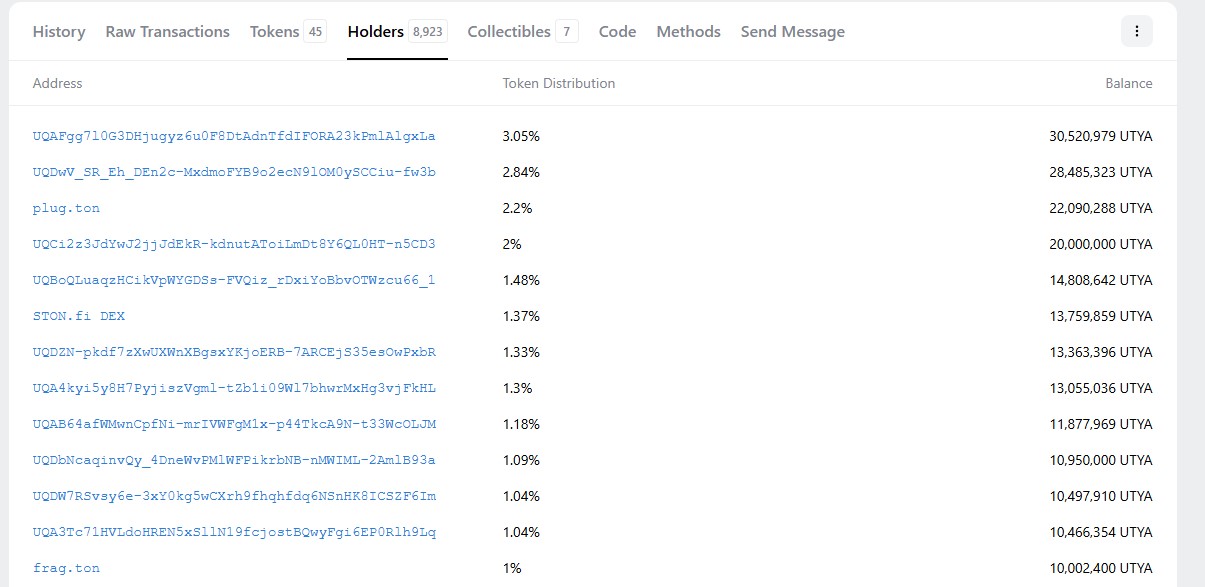Open the Raw Transactions tab
This screenshot has width=1205, height=587.
pyautogui.click(x=168, y=32)
